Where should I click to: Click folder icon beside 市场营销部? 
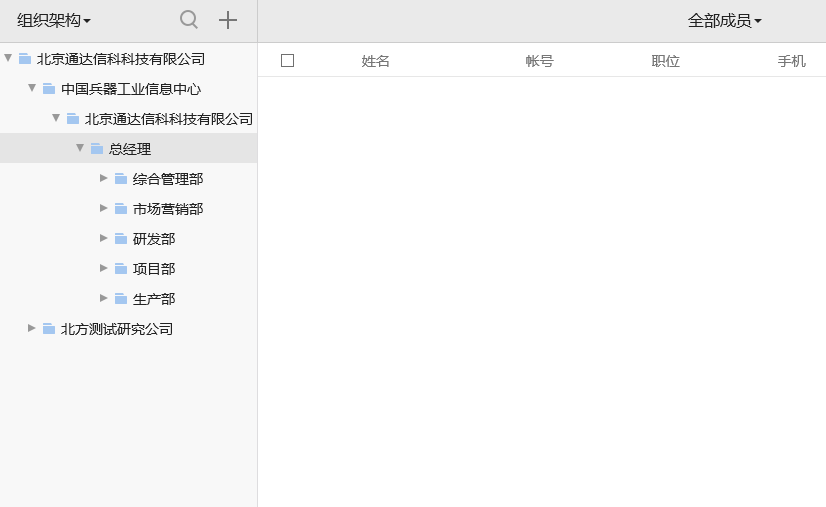coord(121,209)
